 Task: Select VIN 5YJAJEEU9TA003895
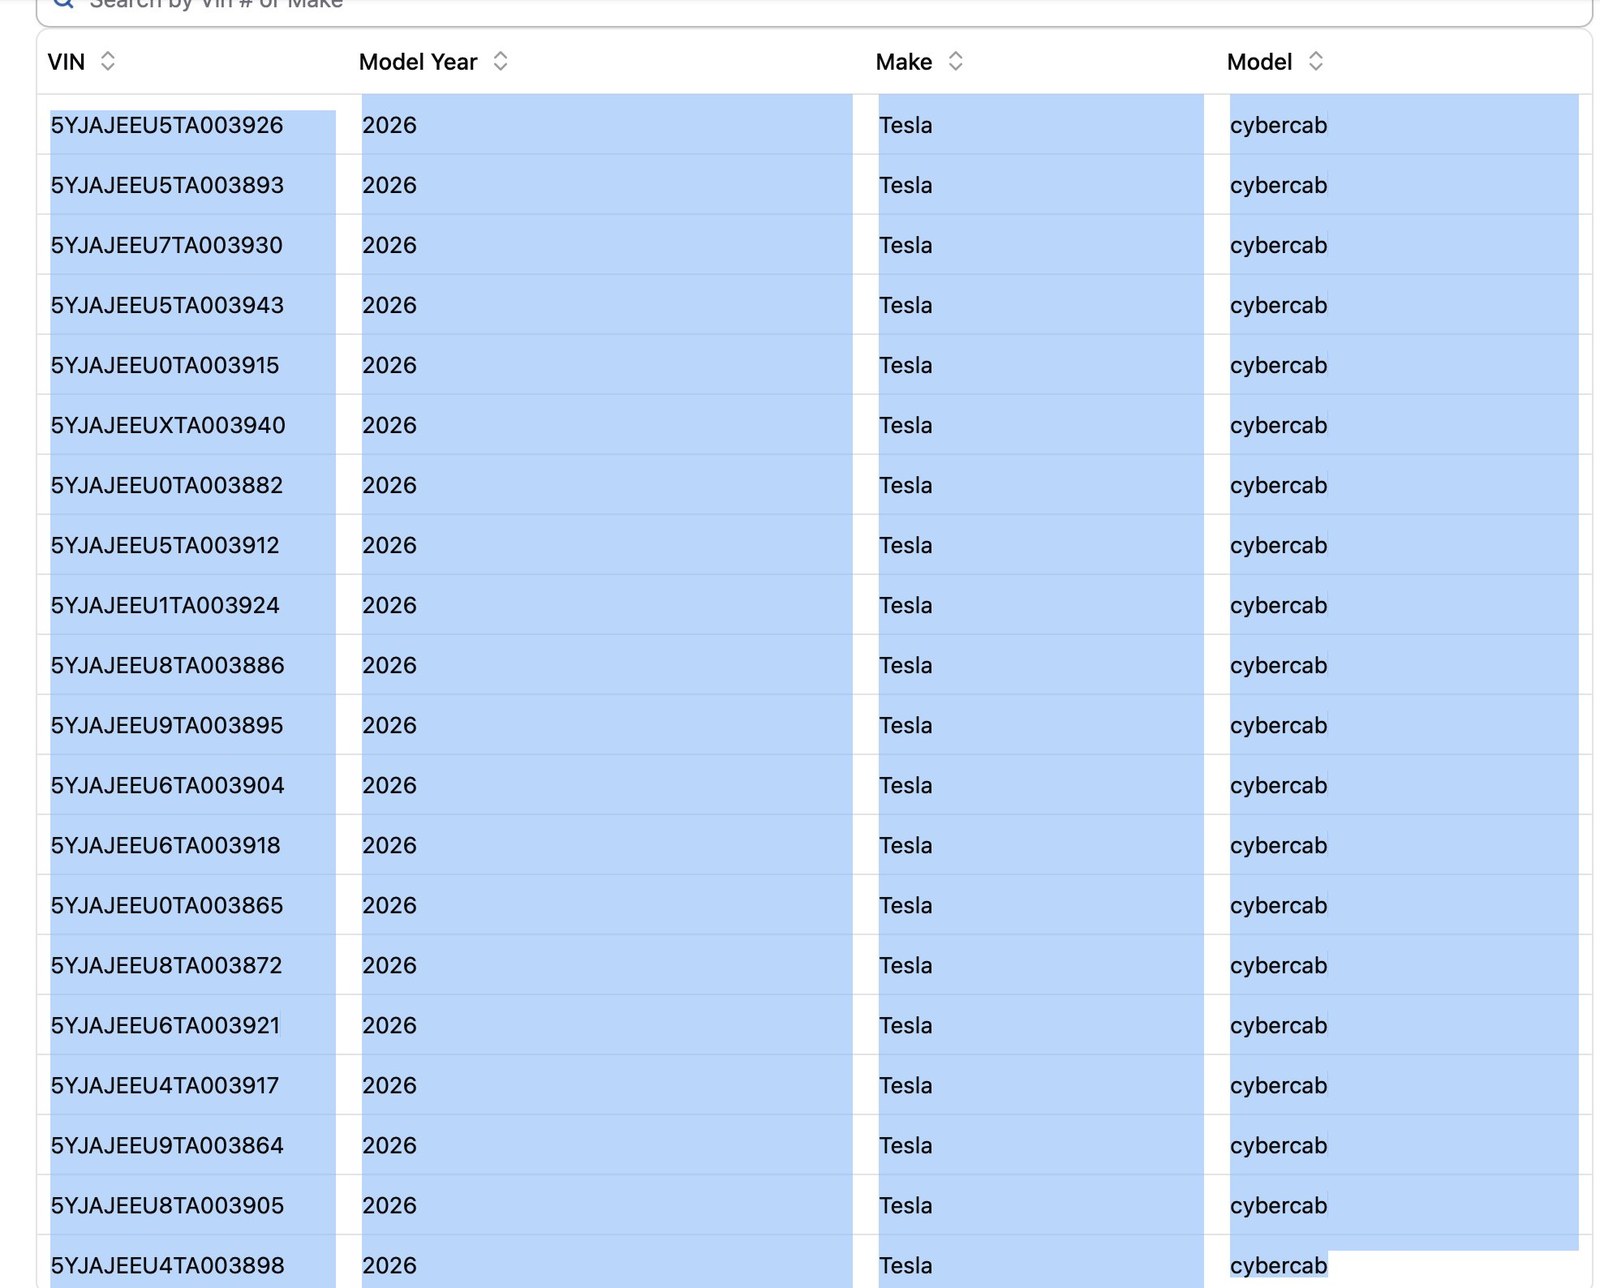(x=167, y=725)
